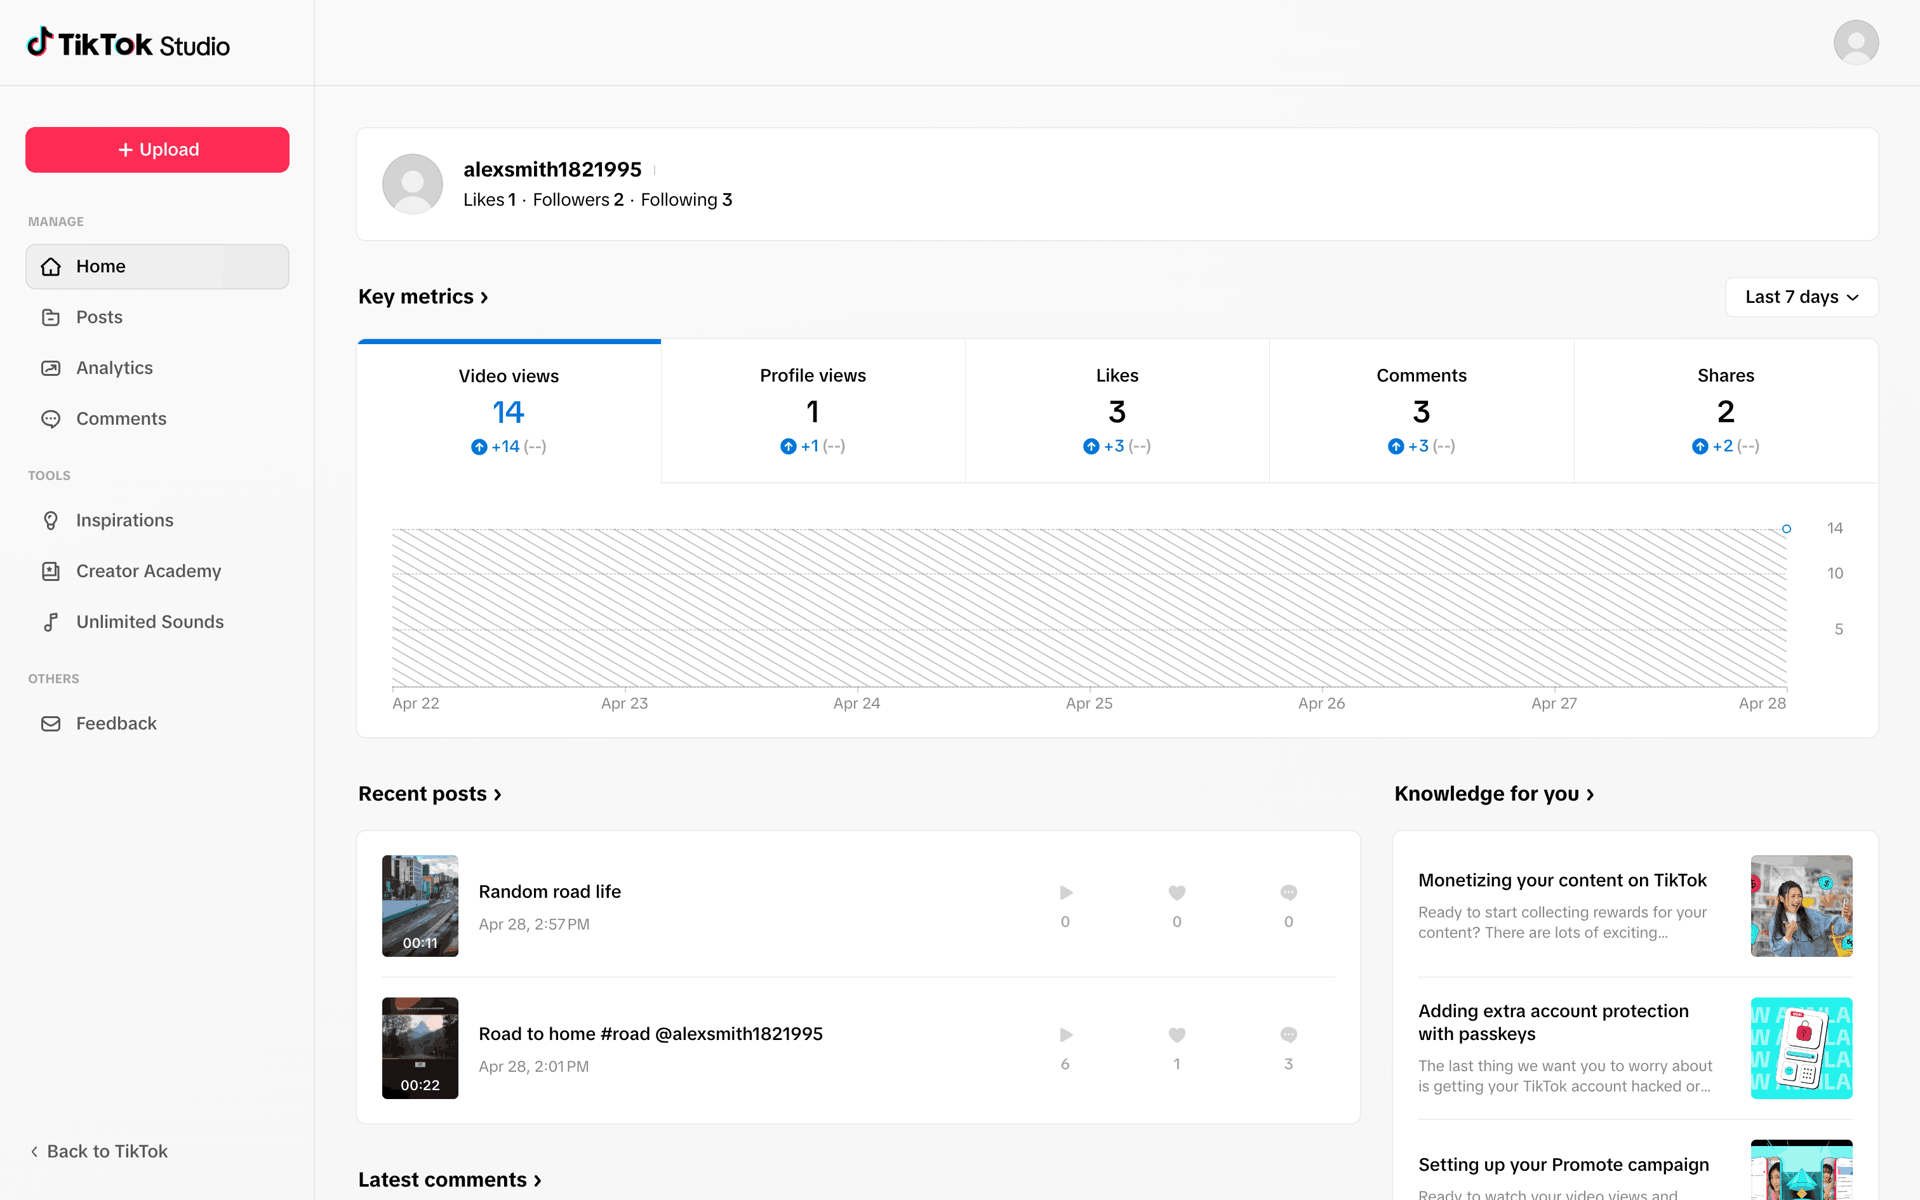Click the Analytics chart icon

click(x=51, y=368)
